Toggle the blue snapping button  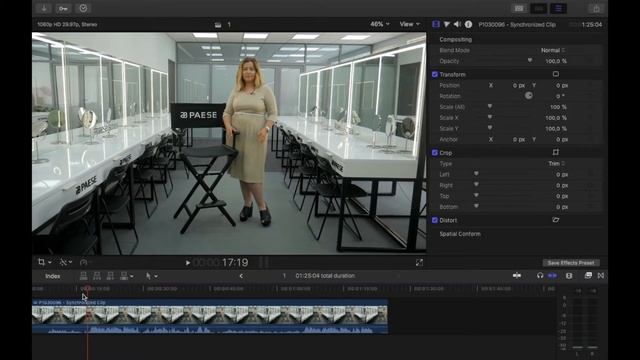[x=552, y=276]
